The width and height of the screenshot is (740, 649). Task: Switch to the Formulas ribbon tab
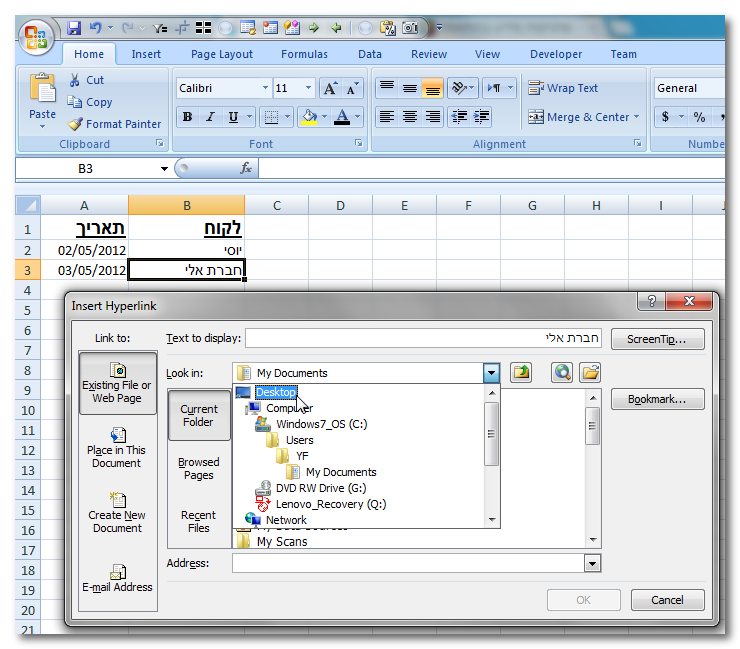click(x=303, y=54)
